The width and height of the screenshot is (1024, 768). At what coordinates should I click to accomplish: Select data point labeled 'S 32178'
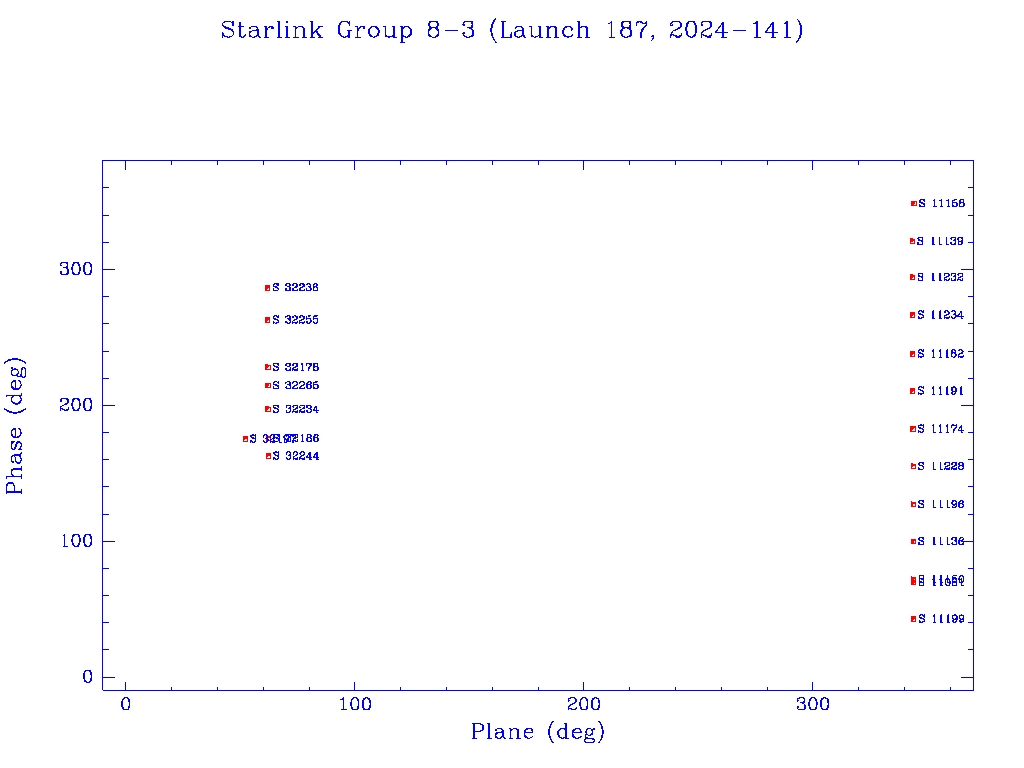click(x=268, y=368)
